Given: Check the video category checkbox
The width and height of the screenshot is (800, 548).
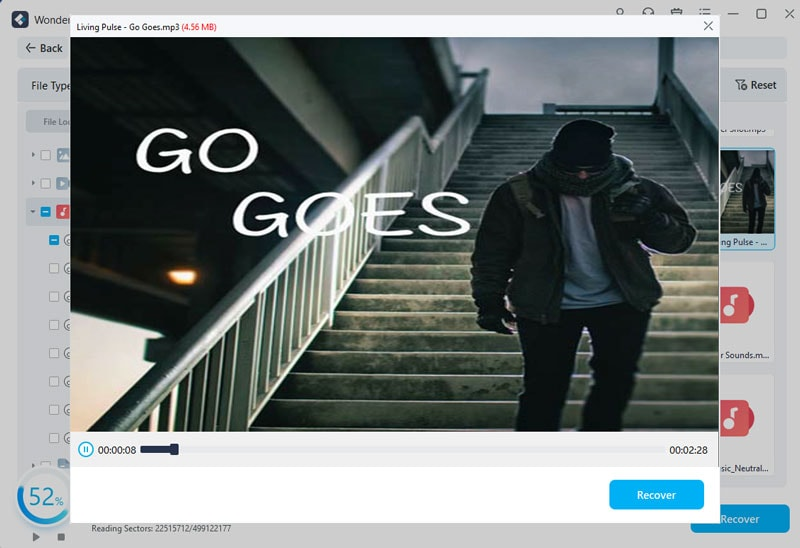Looking at the screenshot, I should point(45,183).
